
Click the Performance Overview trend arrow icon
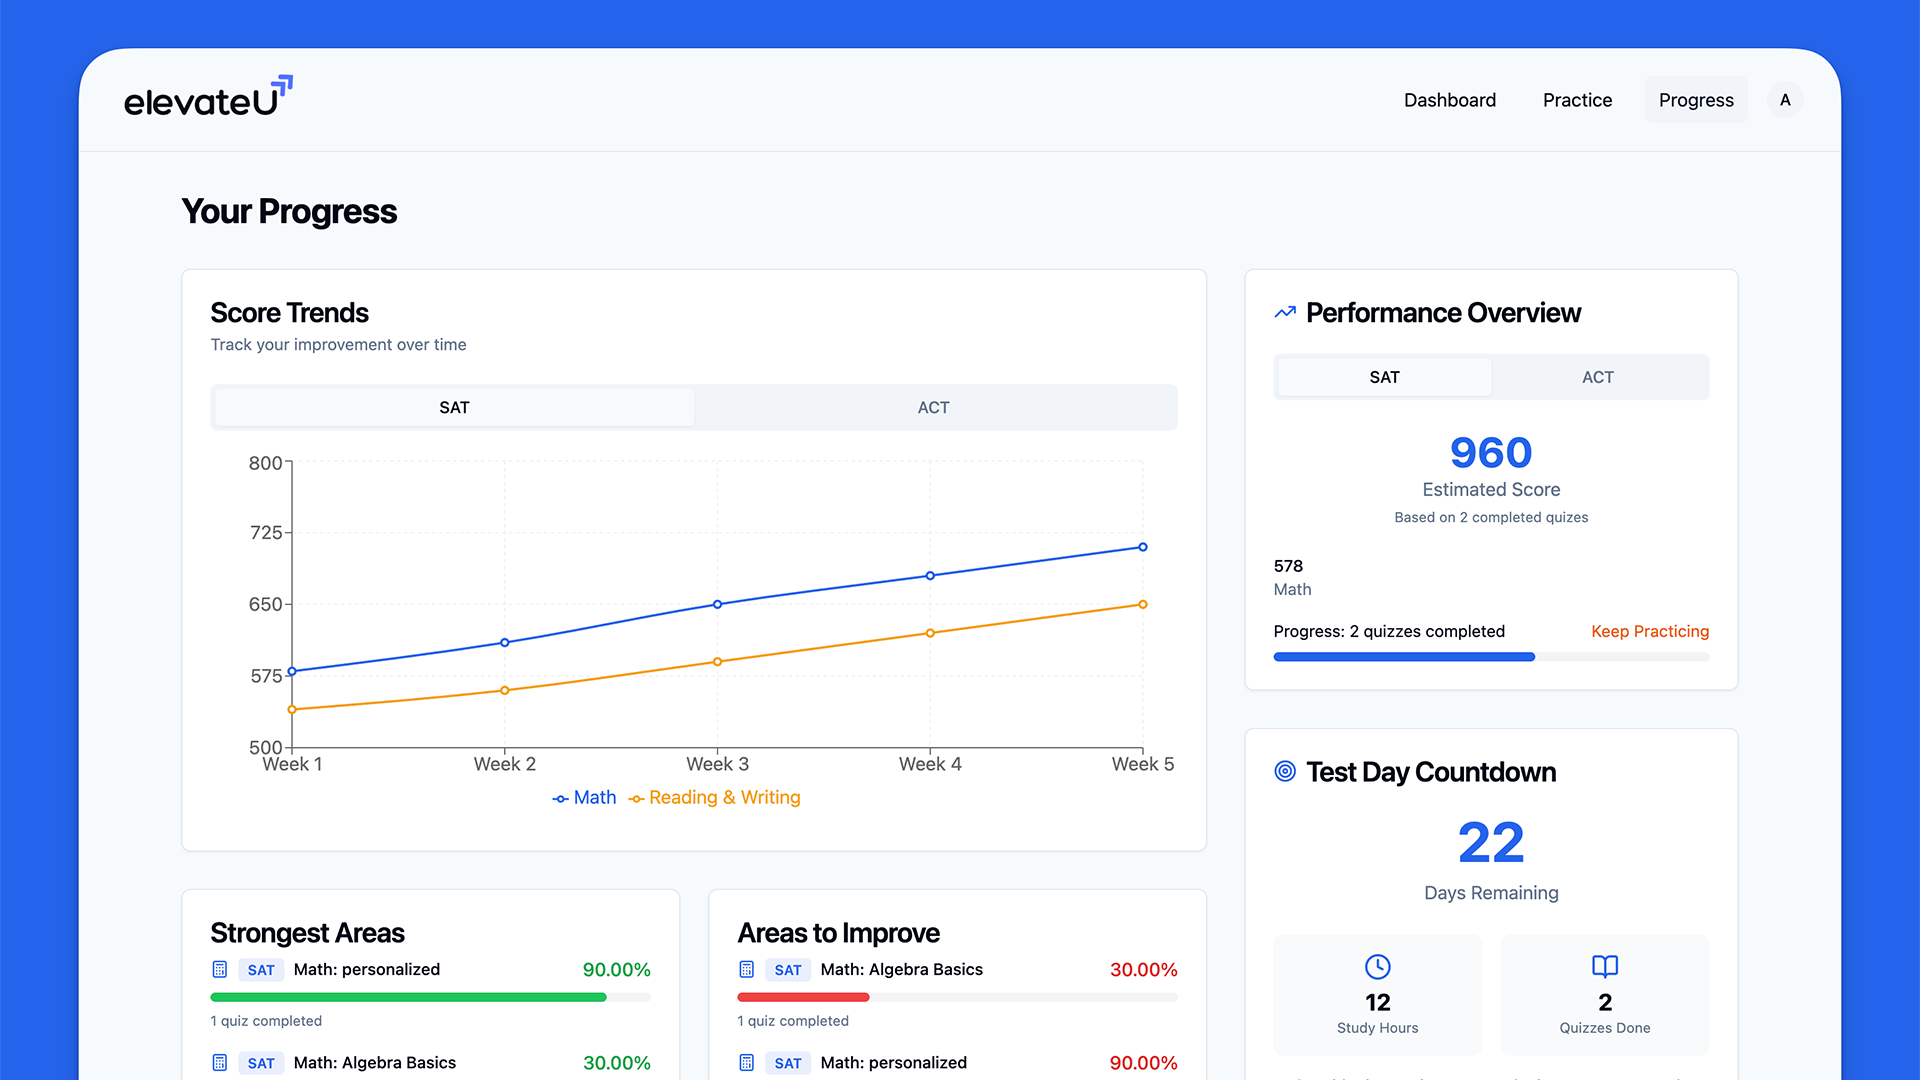pos(1285,313)
